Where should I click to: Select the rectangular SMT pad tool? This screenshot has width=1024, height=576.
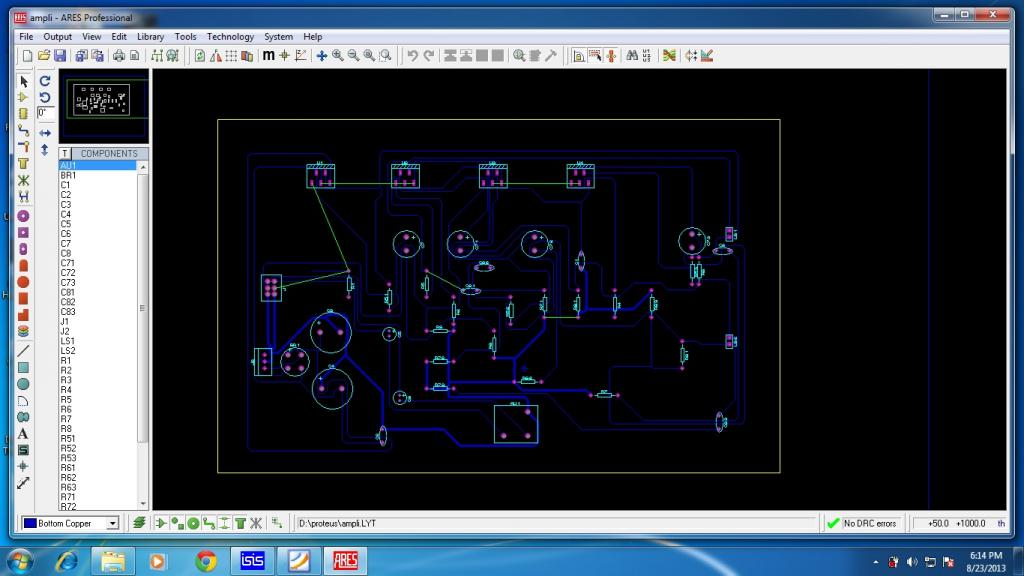click(24, 298)
